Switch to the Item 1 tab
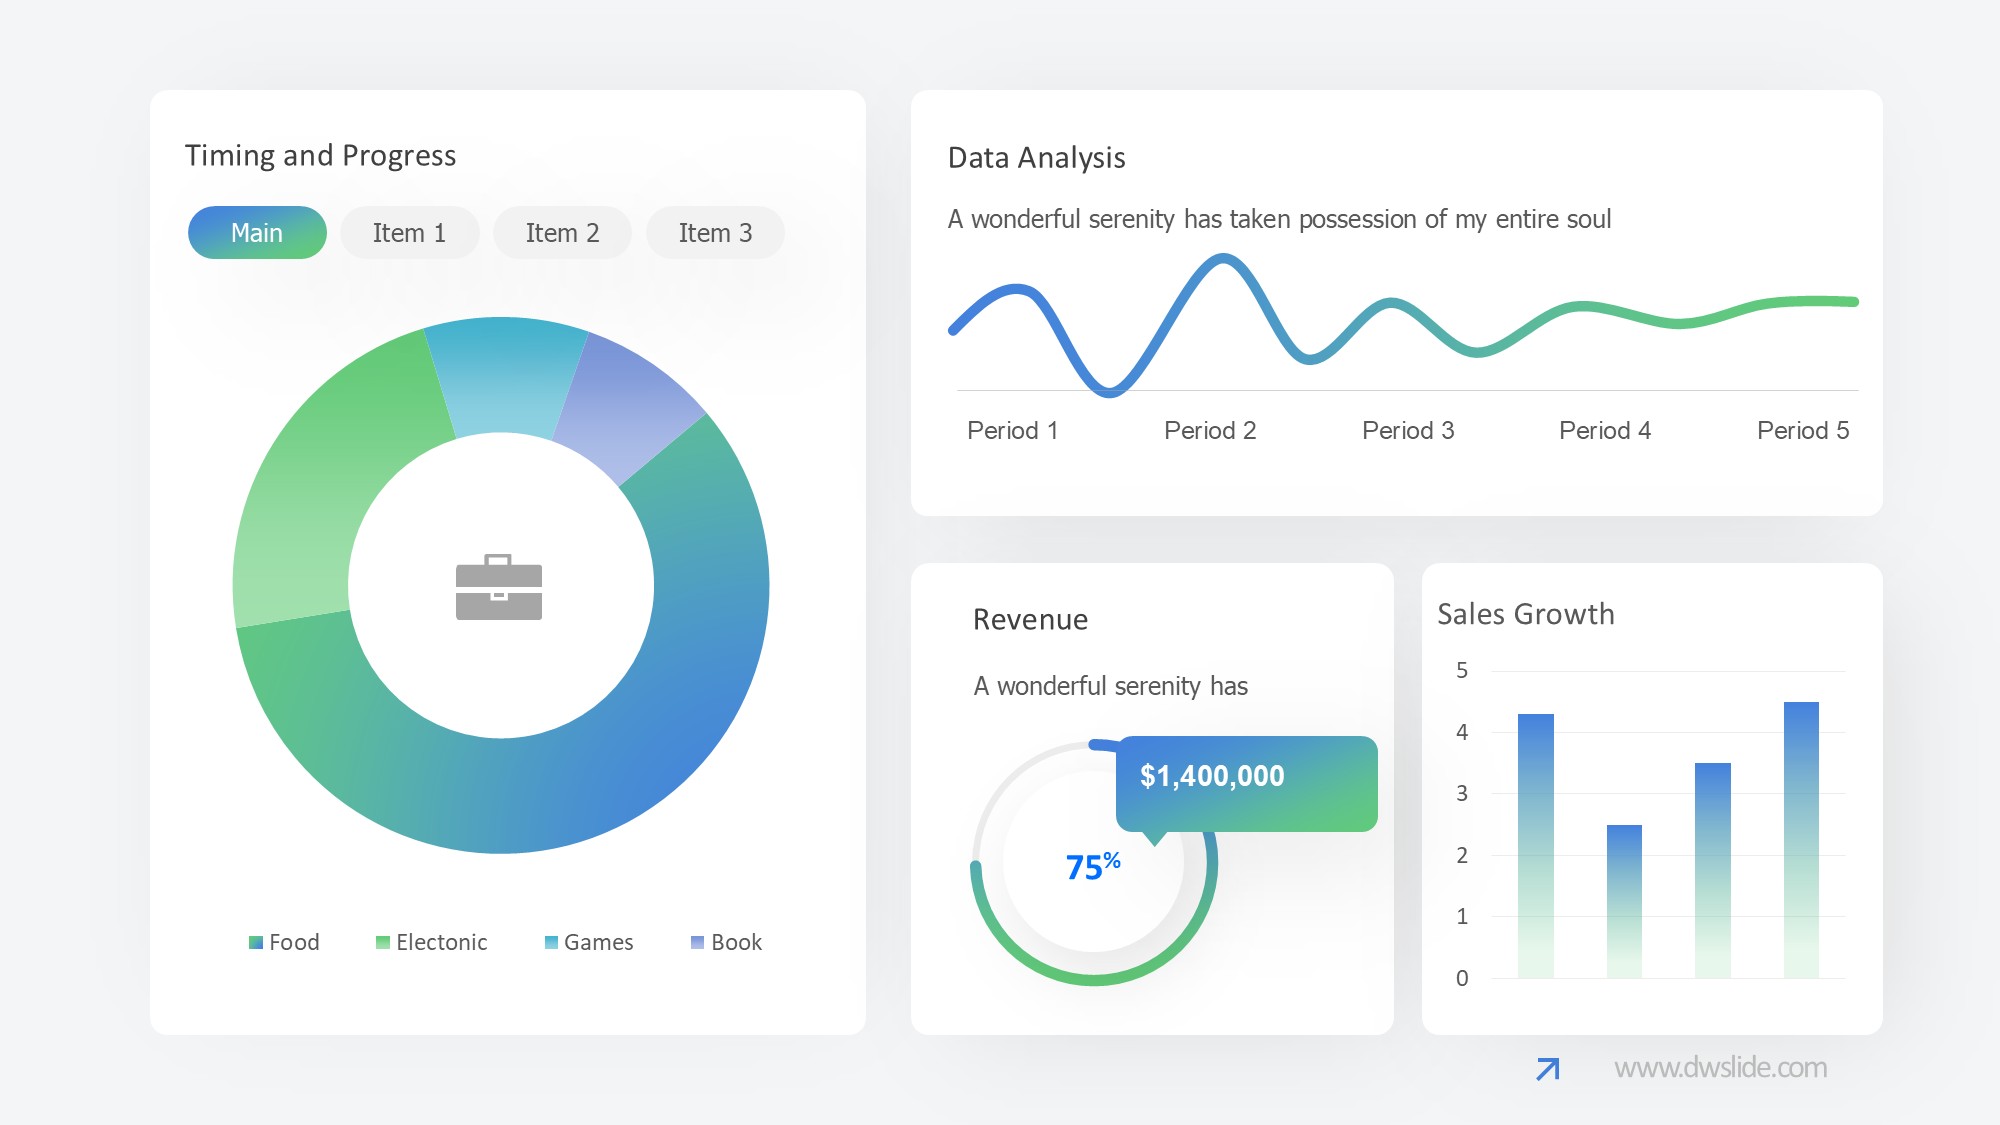This screenshot has width=2000, height=1125. pyautogui.click(x=409, y=233)
